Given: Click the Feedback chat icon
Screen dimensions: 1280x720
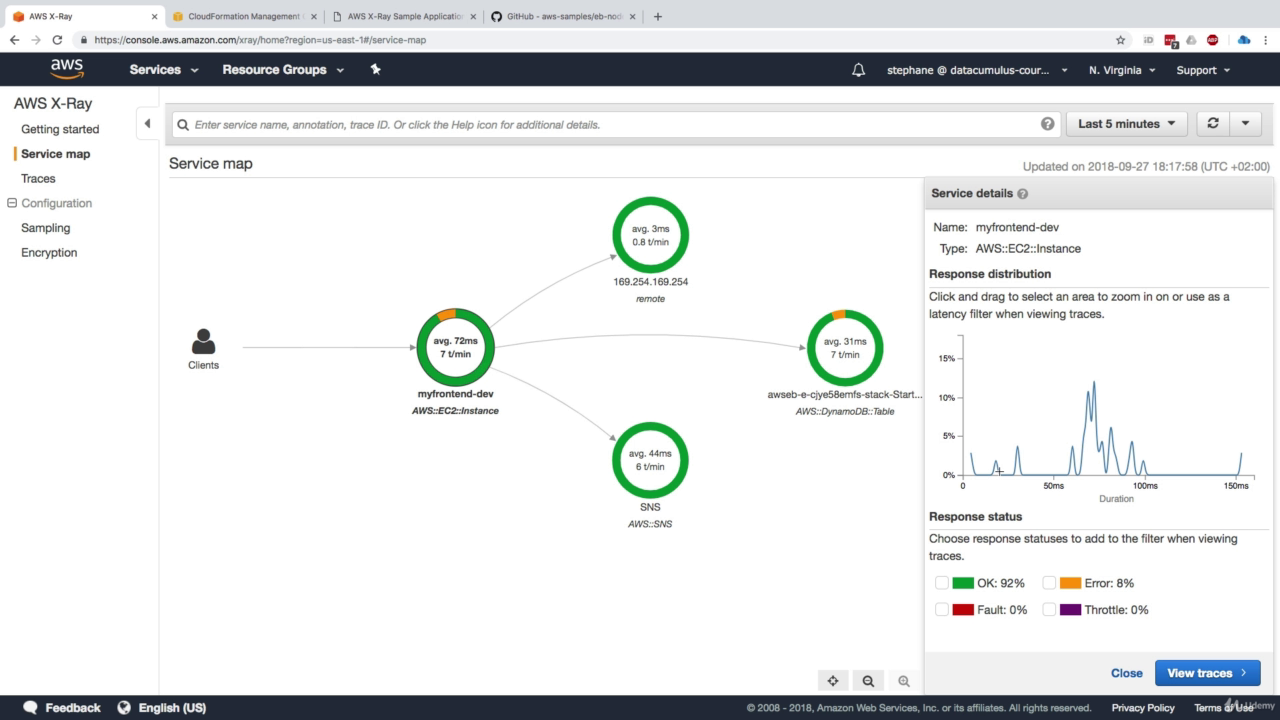Looking at the screenshot, I should [x=30, y=707].
